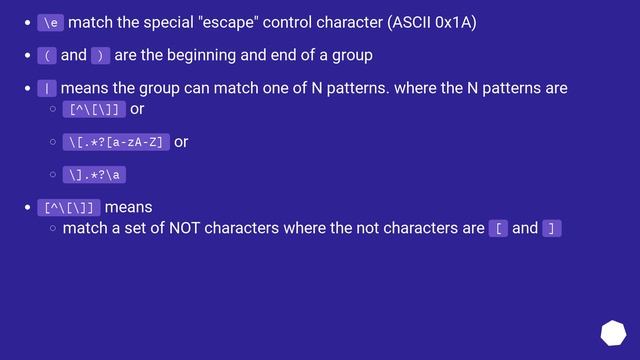
Task: Click the single [ bracket code chip
Action: [x=498, y=229]
